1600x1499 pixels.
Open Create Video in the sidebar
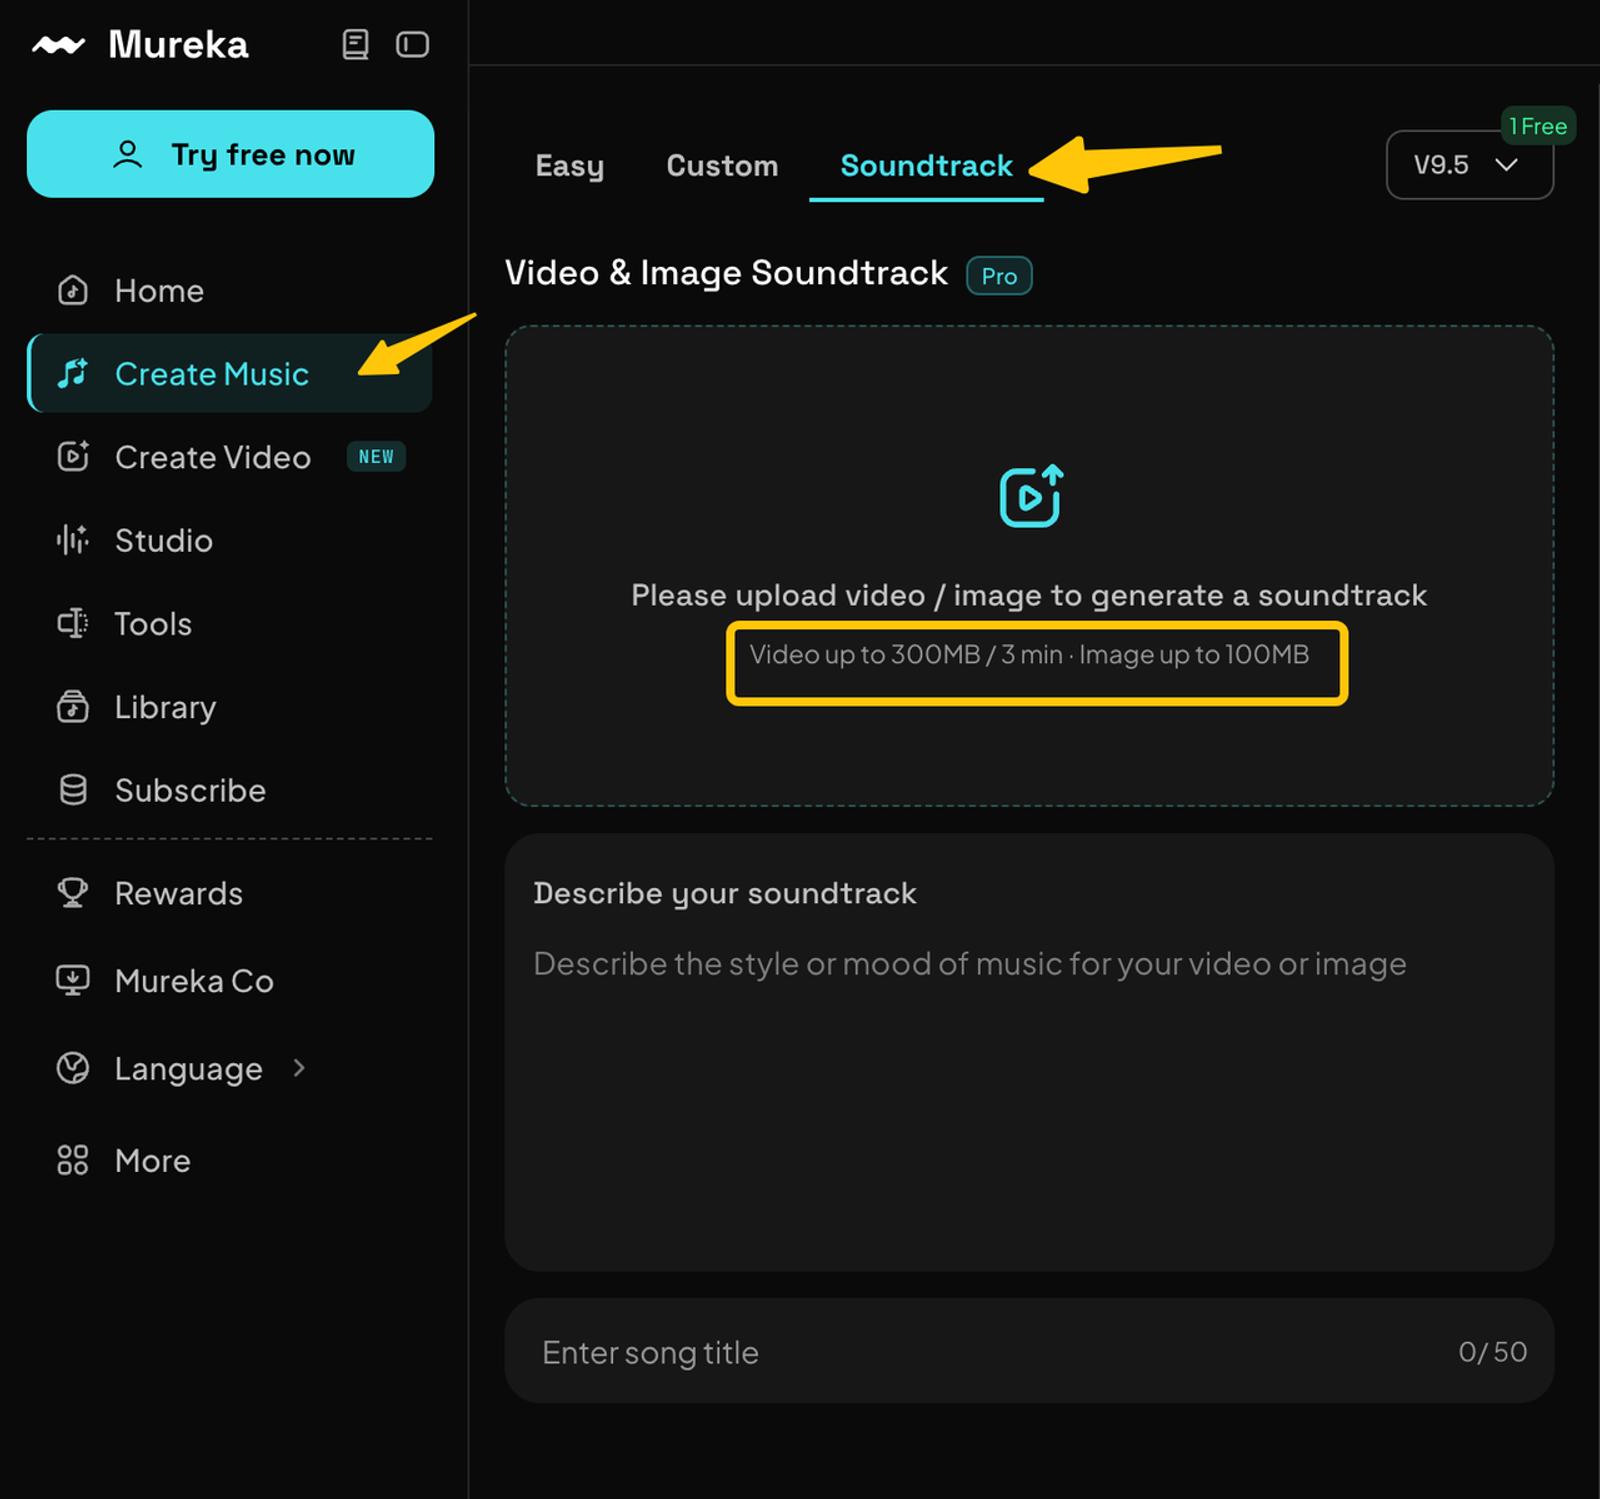[230, 457]
